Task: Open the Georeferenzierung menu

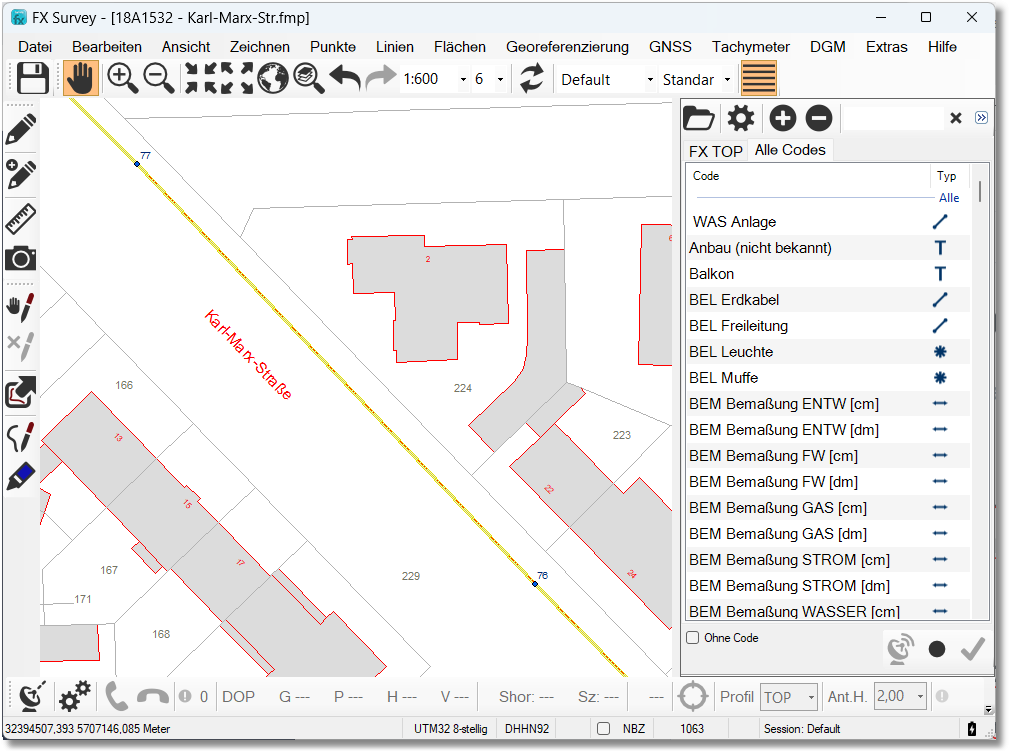Action: coord(567,47)
